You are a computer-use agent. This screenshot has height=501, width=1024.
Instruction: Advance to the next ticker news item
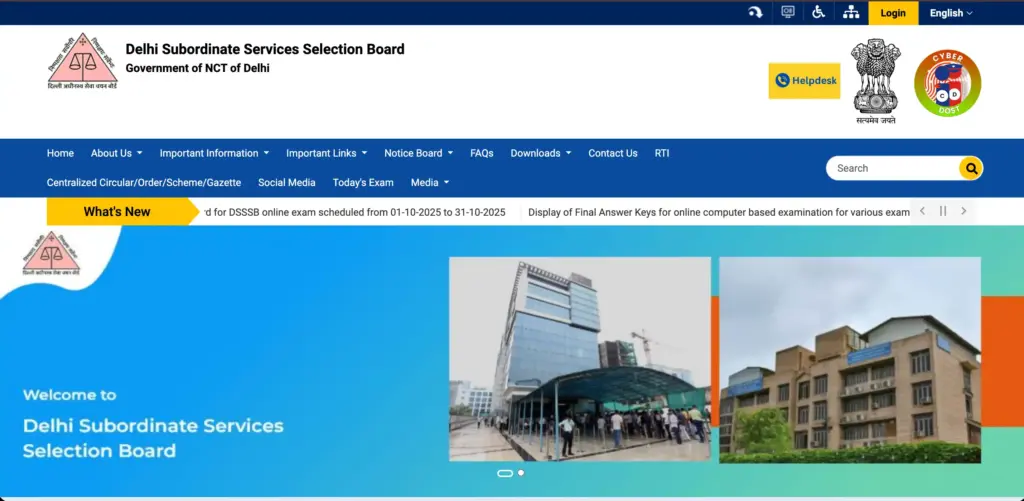pos(963,211)
